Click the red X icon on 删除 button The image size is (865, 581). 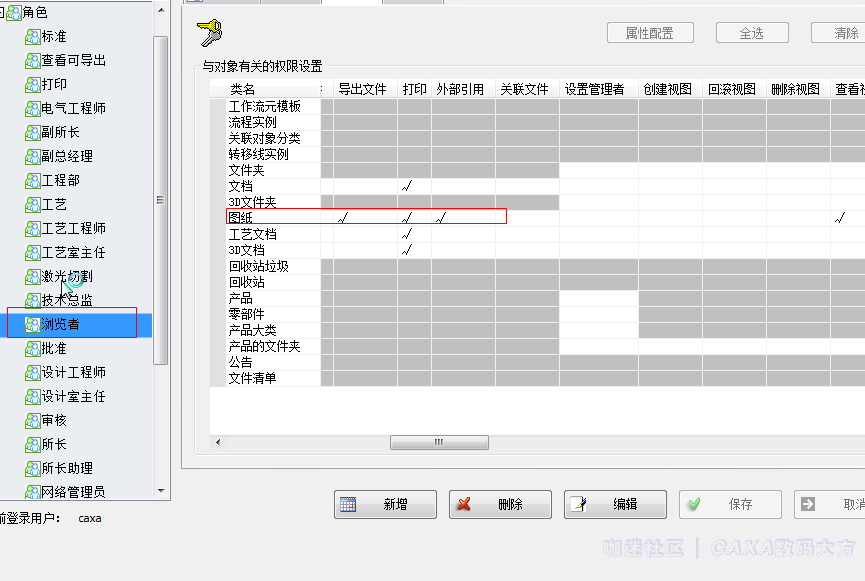tap(464, 504)
